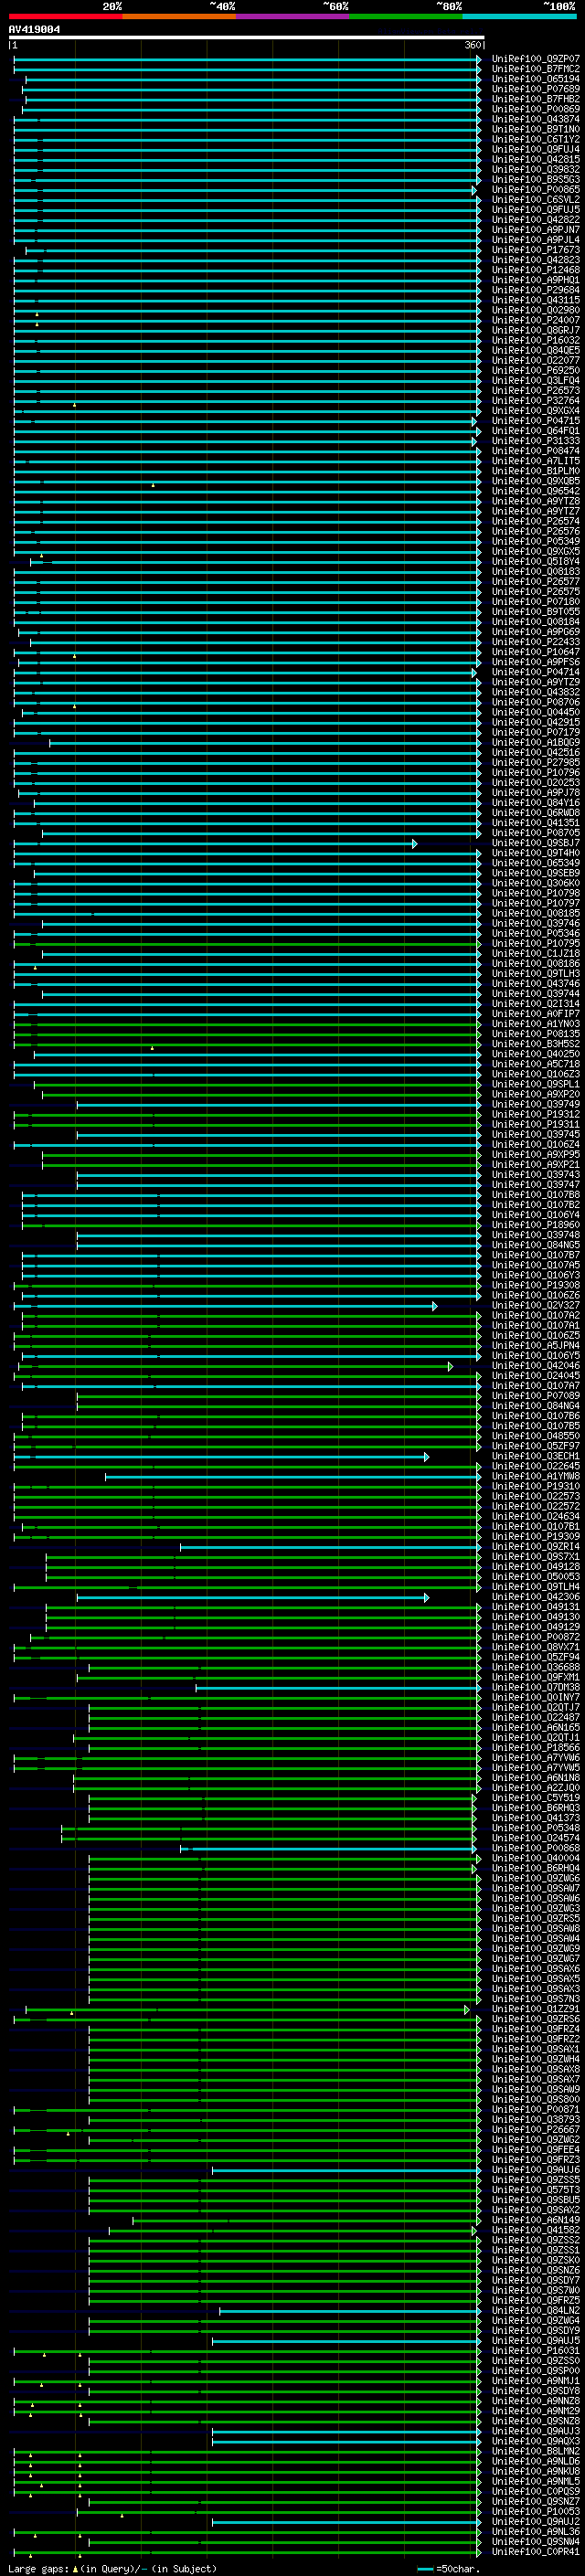Image resolution: width=585 pixels, height=2576 pixels.
Task: Select hit label UniRef100_P12468
Action: (536, 270)
